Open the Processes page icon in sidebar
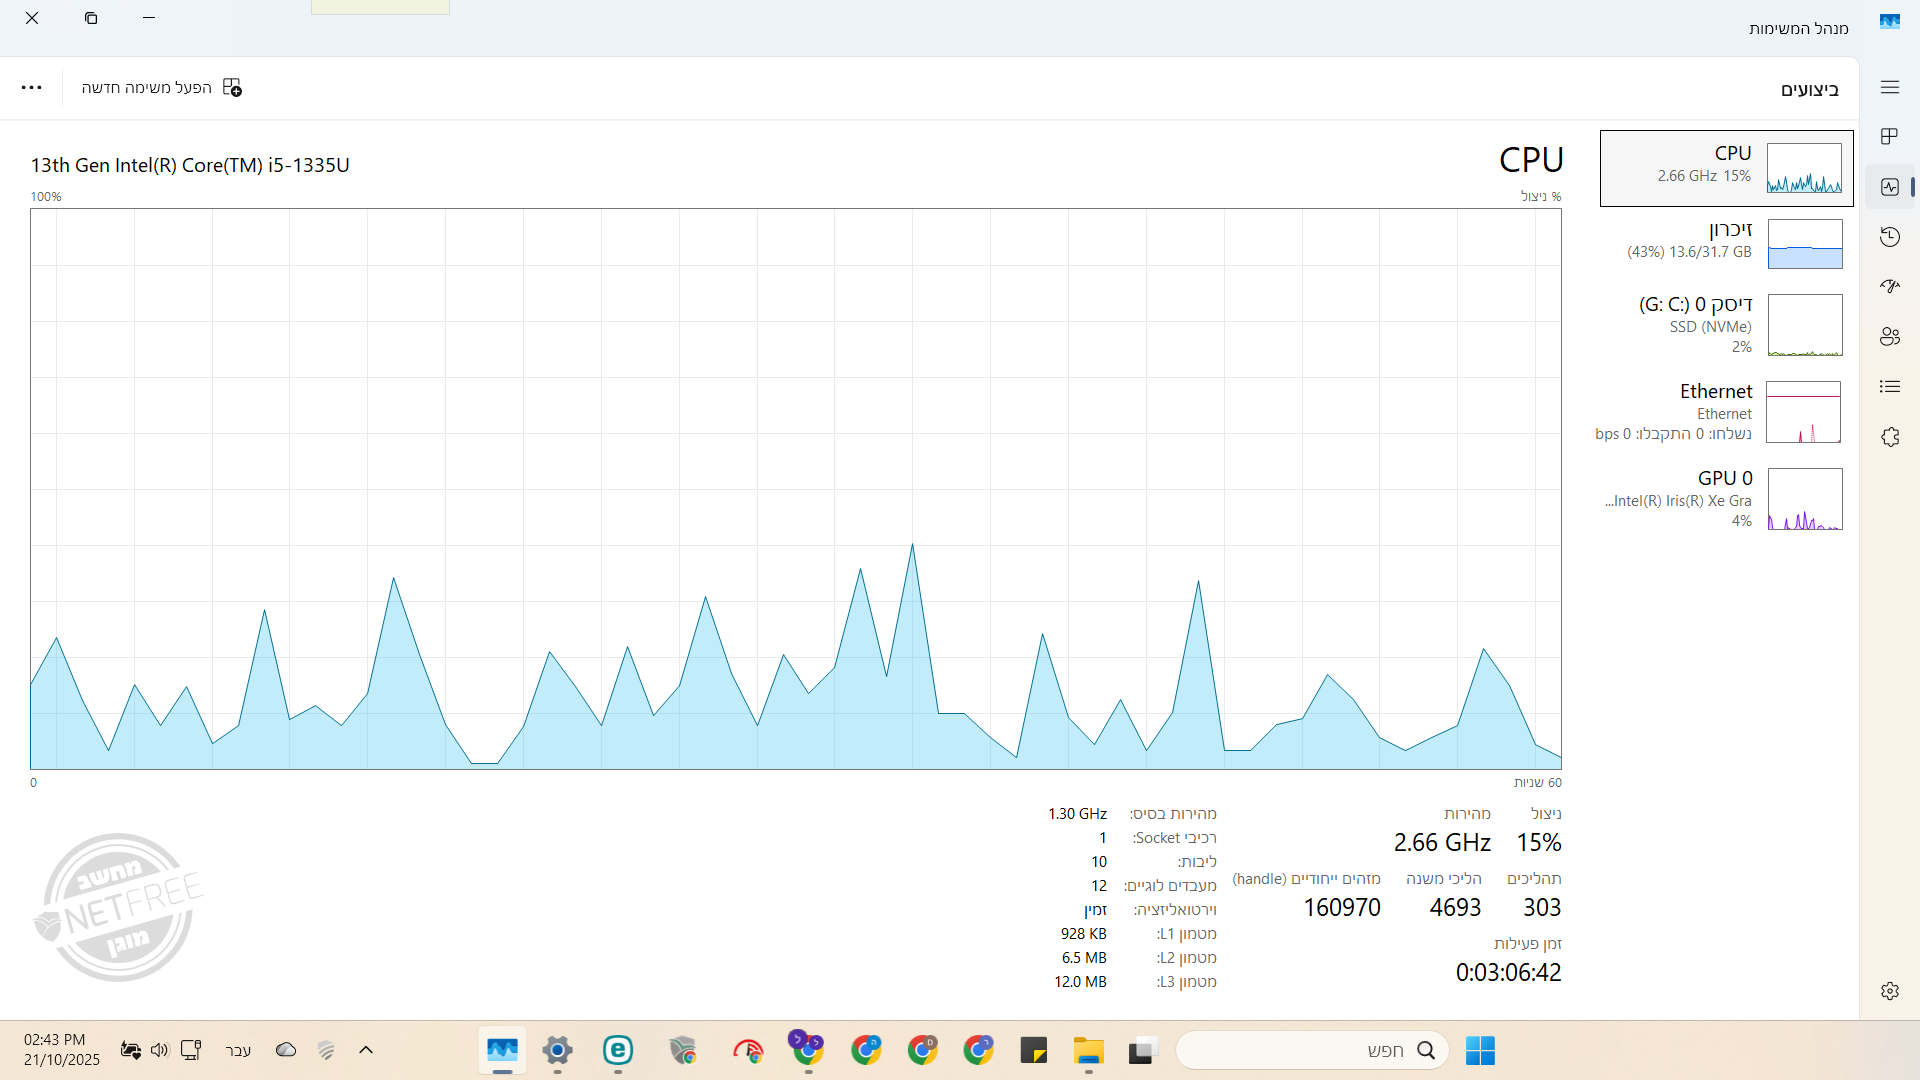This screenshot has width=1920, height=1080. pos(1889,136)
